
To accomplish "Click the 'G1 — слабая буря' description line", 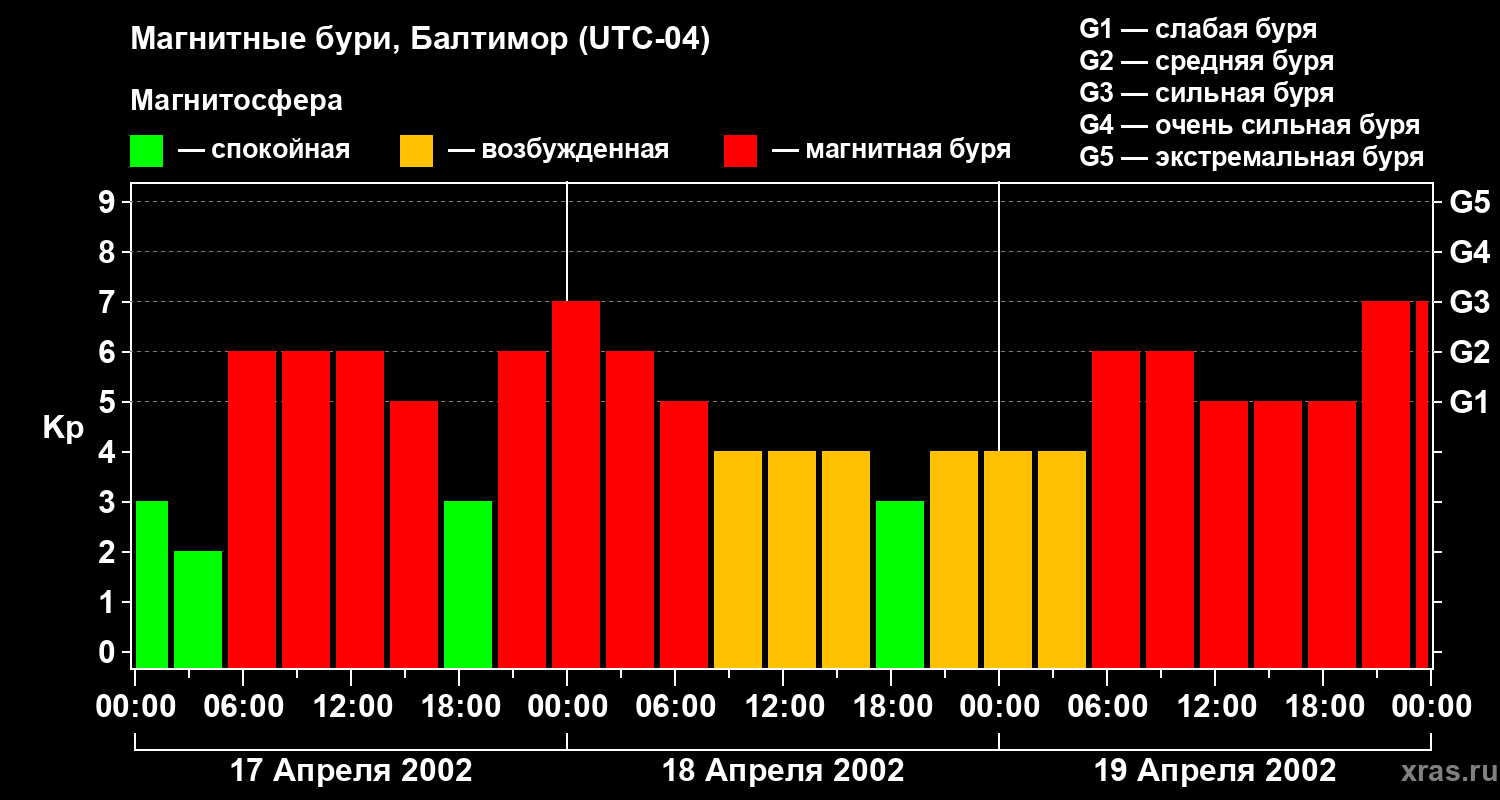I will 1198,28.
